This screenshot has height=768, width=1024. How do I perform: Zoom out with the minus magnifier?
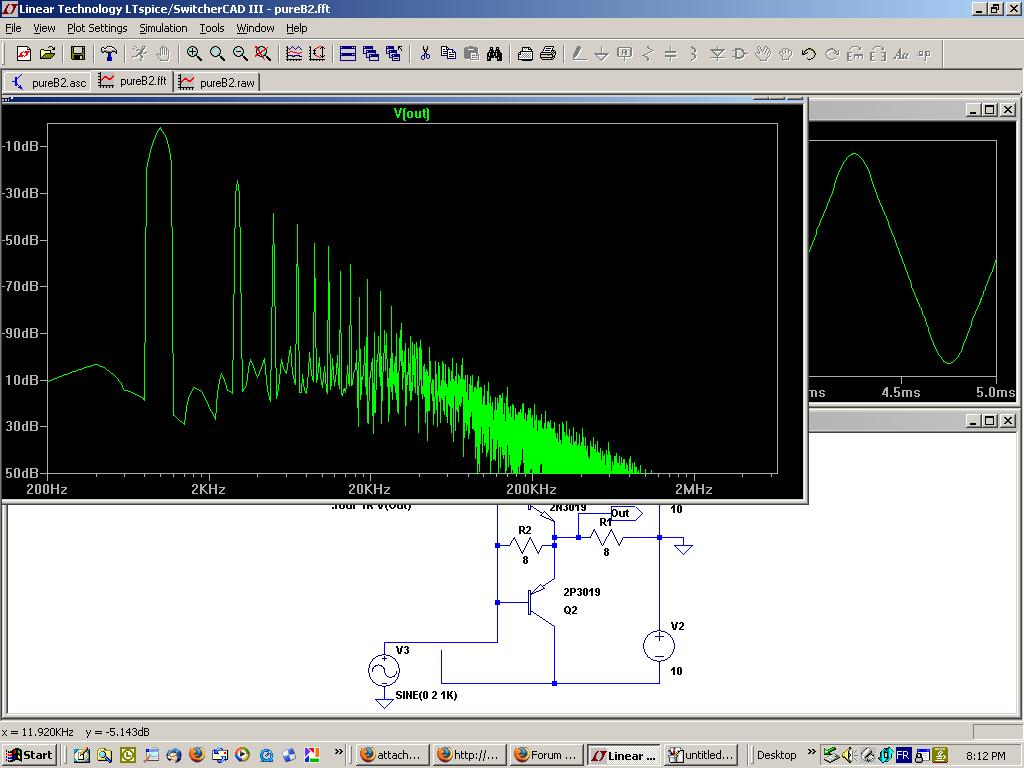coord(240,54)
